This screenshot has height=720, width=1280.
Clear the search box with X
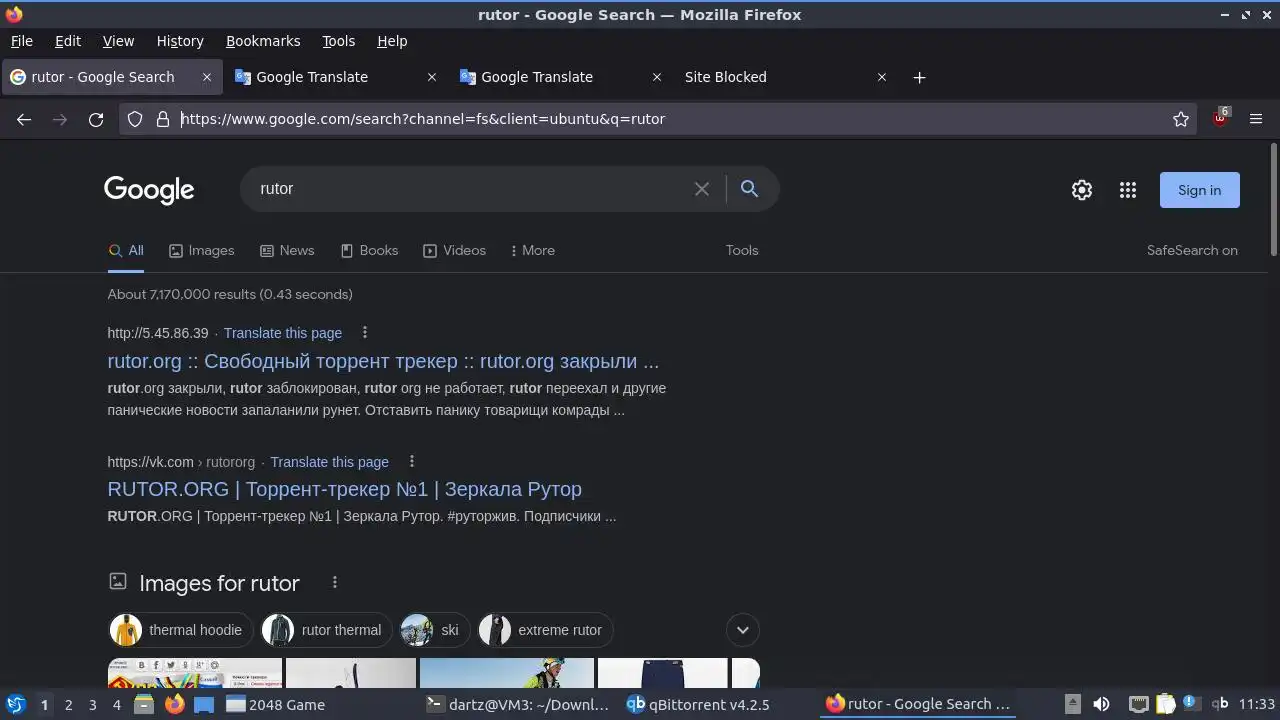702,189
